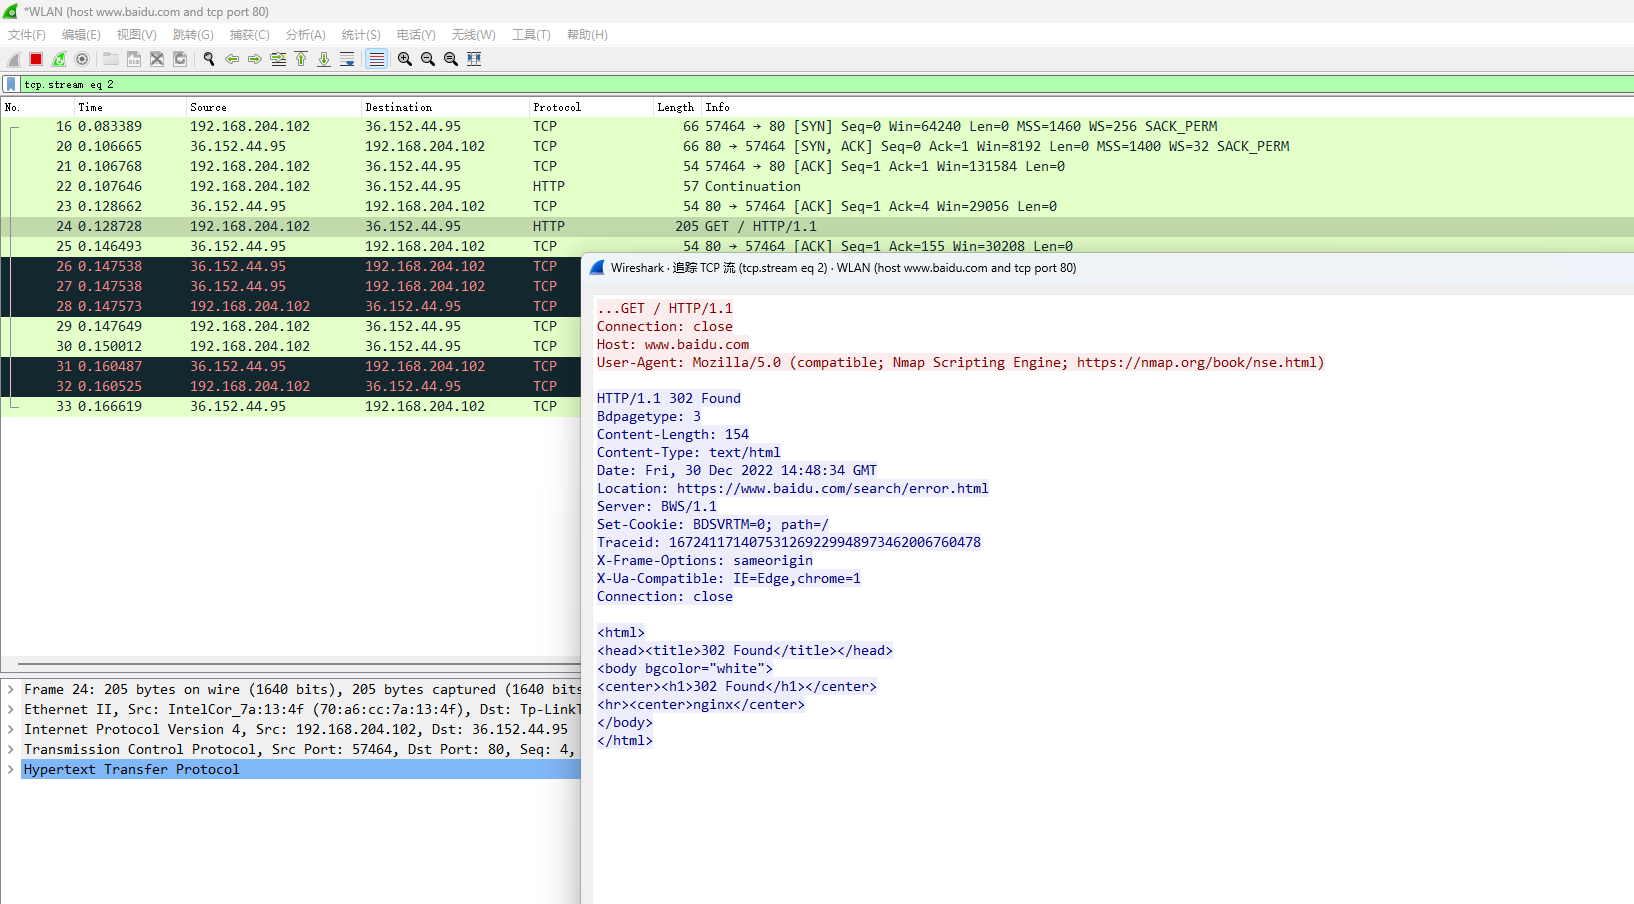
Task: Expand Internet Protocol Version 4 row
Action: (x=11, y=729)
